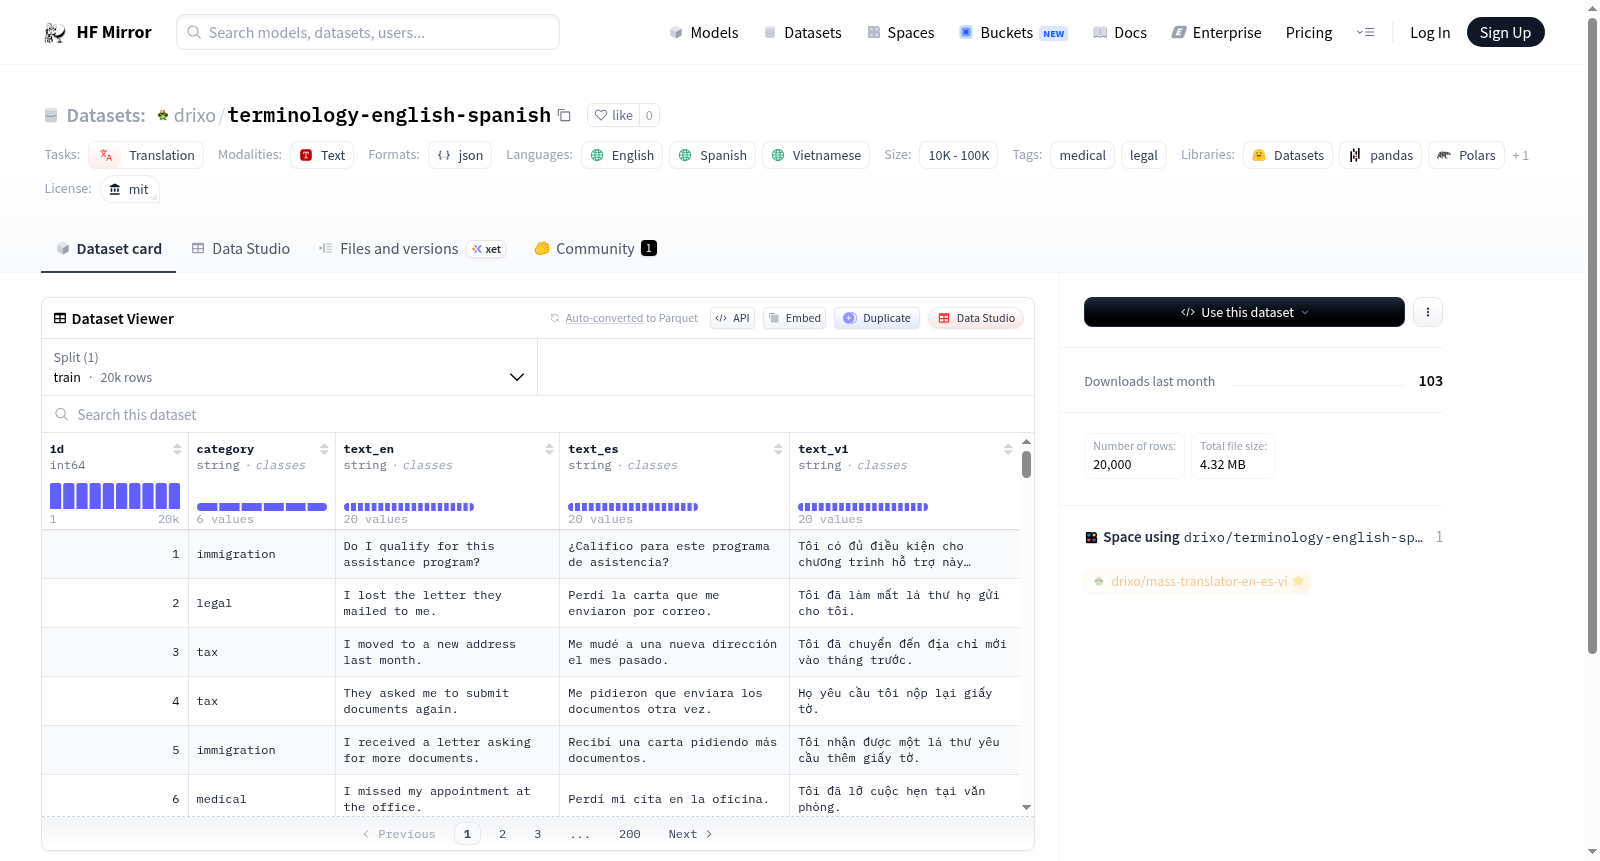Go to page 2 of the table
This screenshot has width=1600, height=861.
click(x=502, y=834)
